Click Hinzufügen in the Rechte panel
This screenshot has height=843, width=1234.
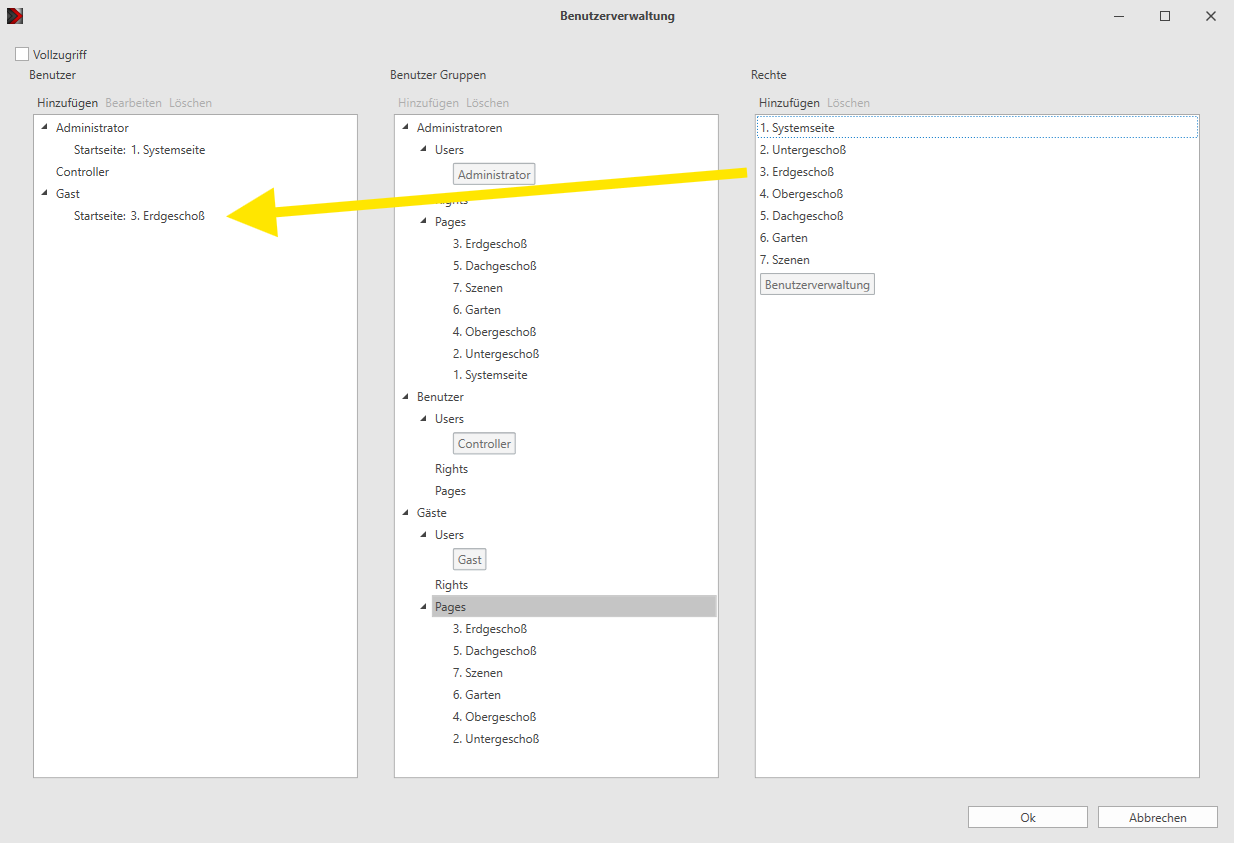789,103
